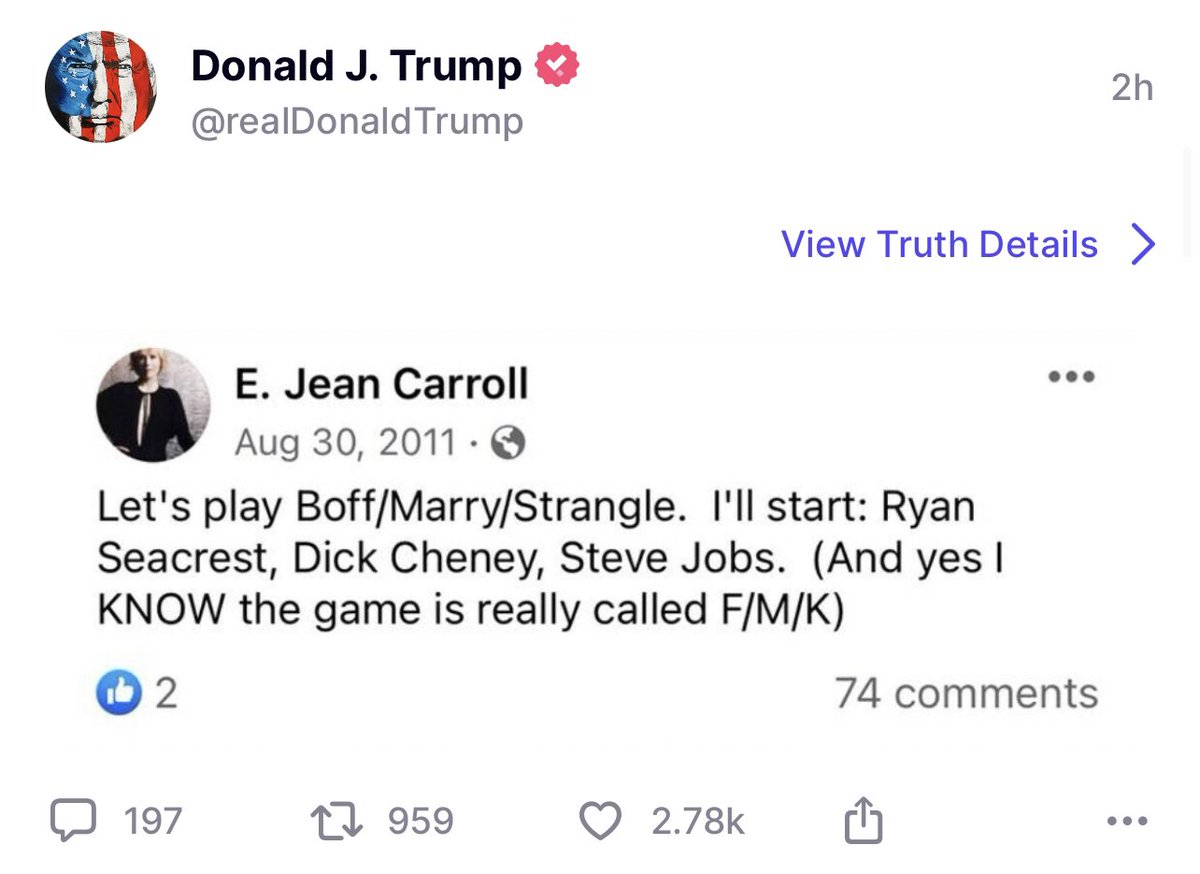Open the 74 comments link

click(966, 693)
